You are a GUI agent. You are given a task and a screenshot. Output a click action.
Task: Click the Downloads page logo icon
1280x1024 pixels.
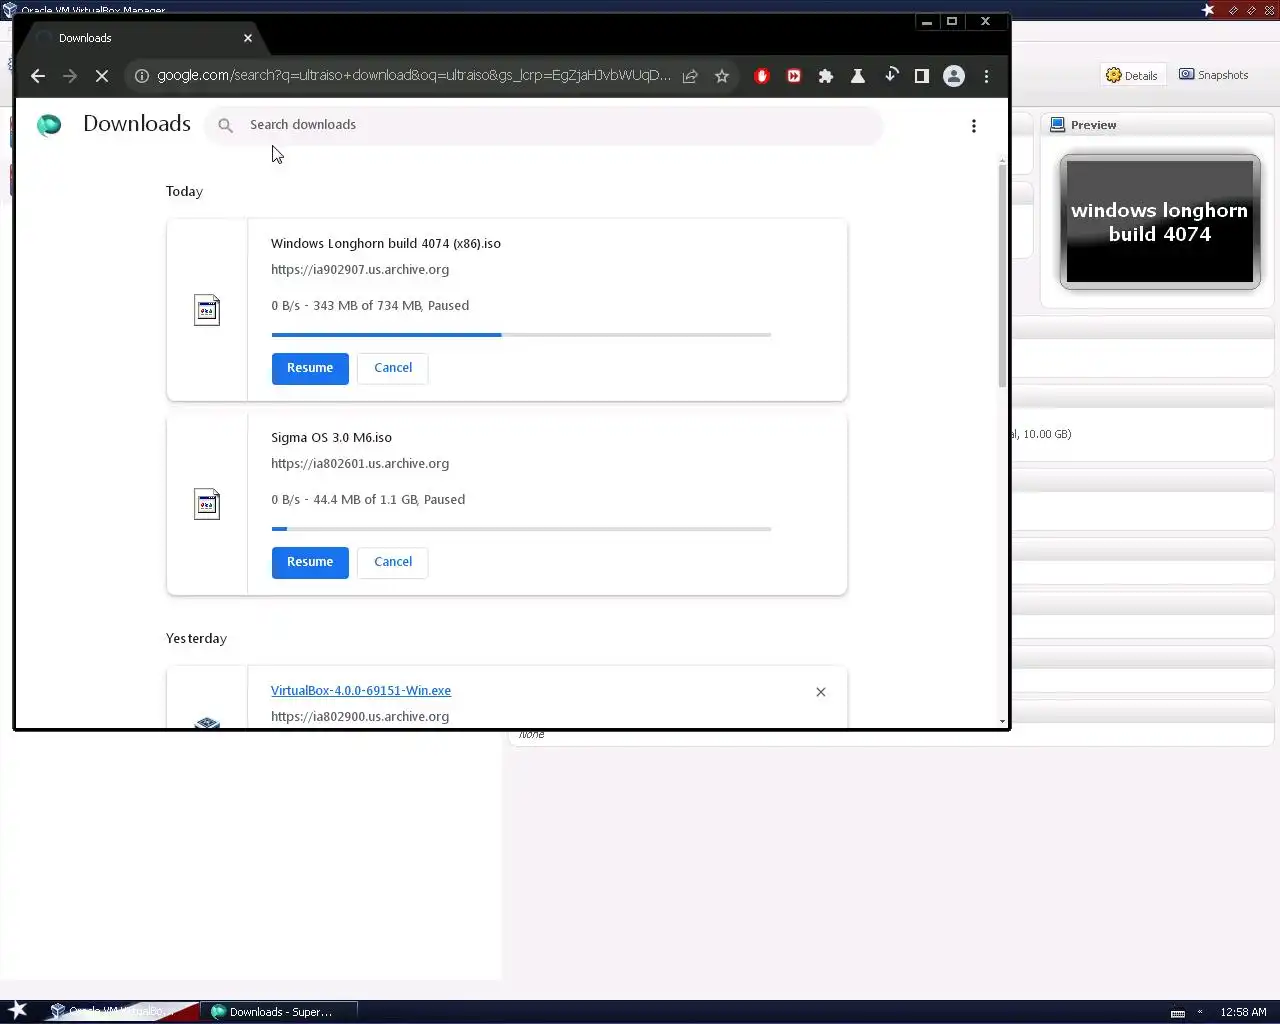coord(49,125)
